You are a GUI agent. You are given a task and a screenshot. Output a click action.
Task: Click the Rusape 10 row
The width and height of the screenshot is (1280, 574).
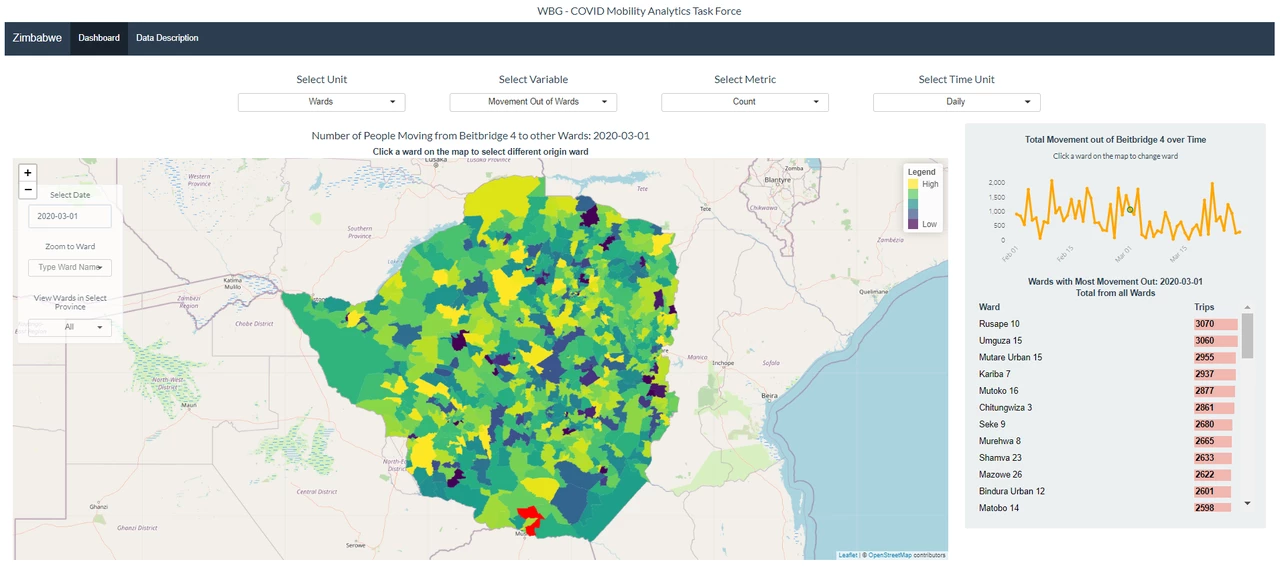(x=1109, y=324)
